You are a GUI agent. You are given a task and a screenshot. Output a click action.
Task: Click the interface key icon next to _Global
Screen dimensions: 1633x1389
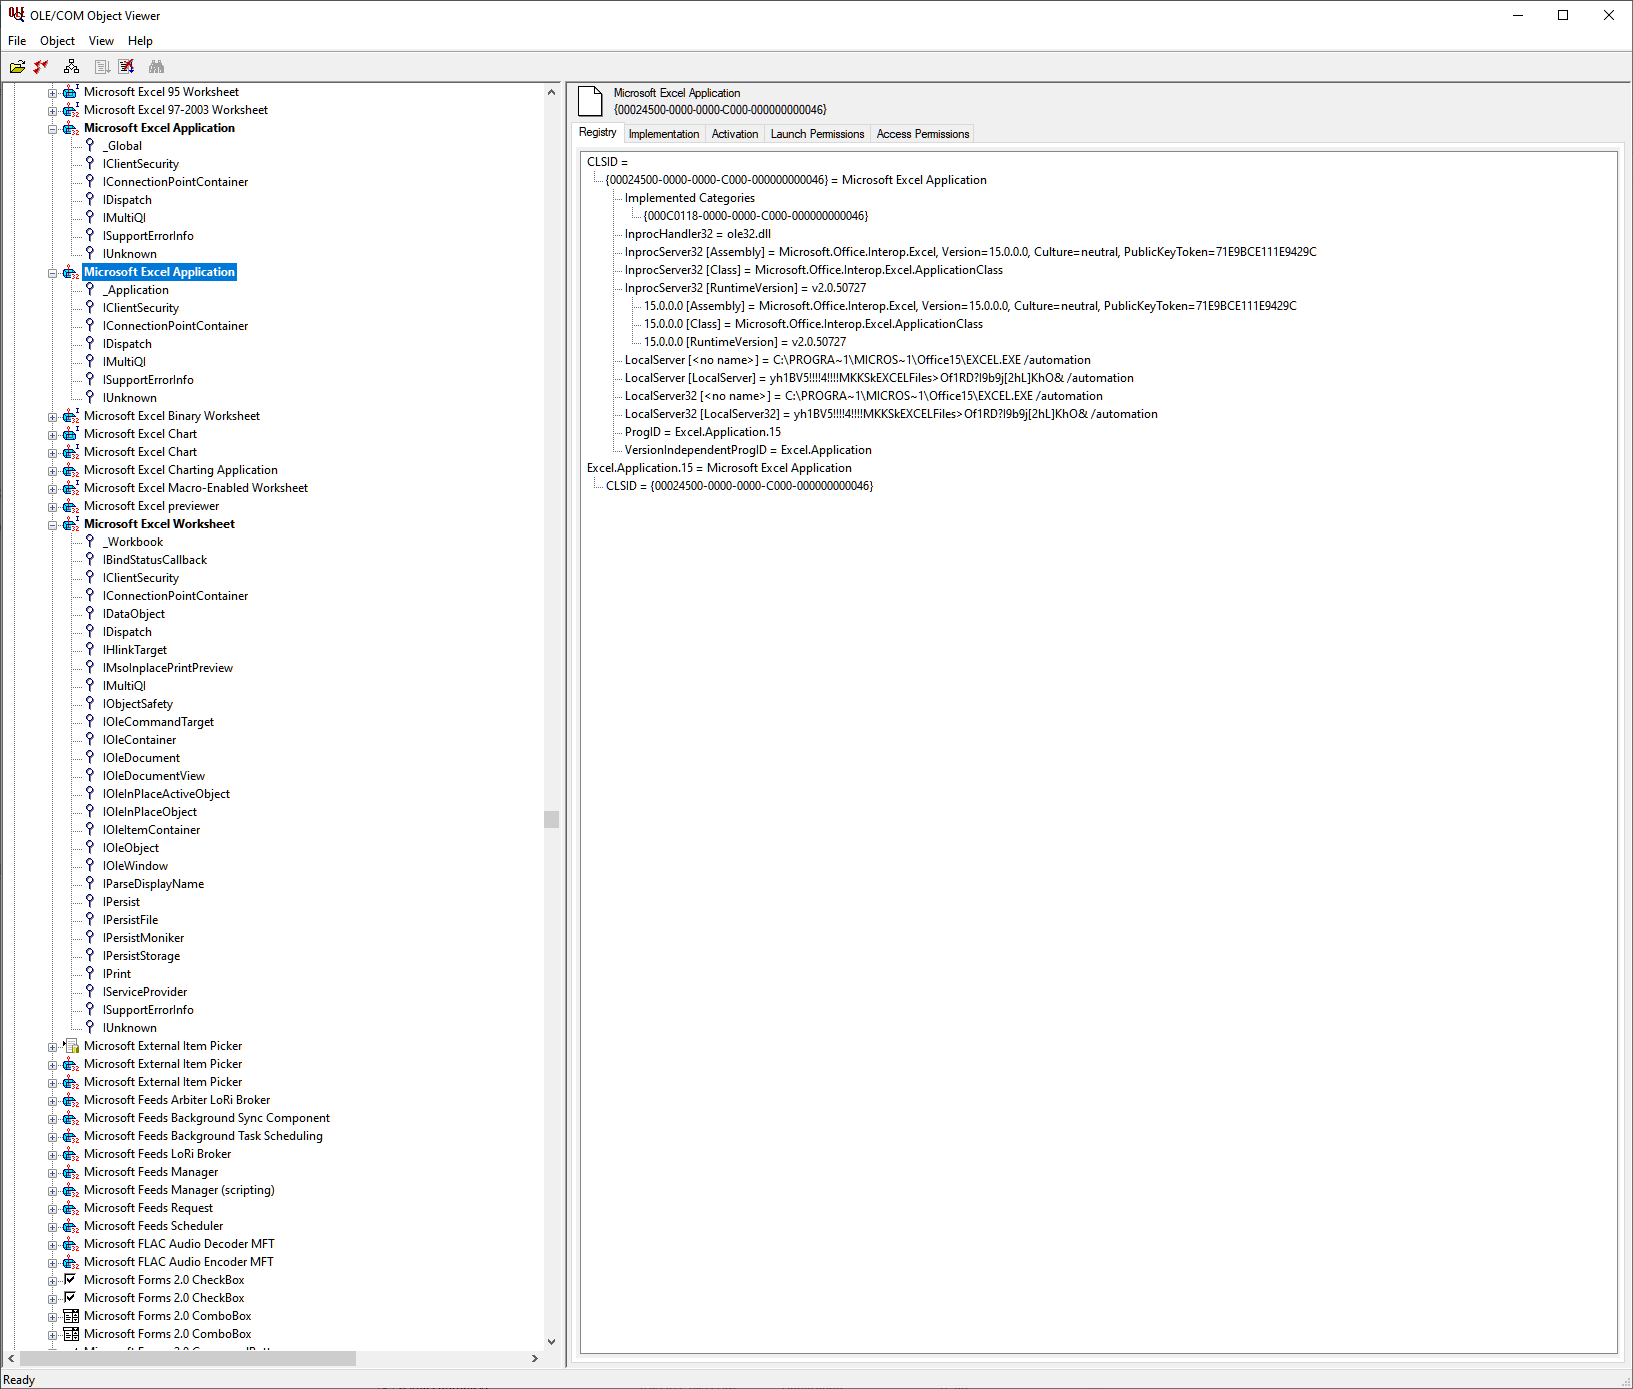[x=90, y=146]
